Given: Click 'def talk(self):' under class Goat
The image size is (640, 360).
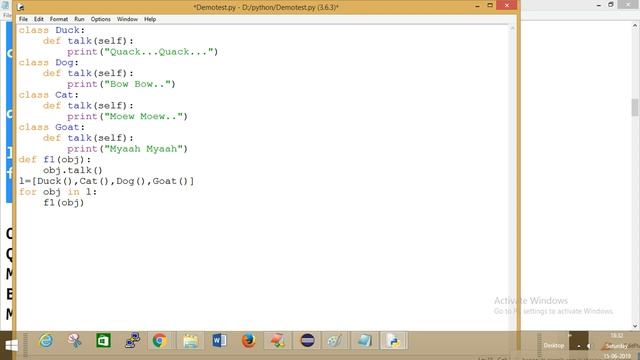Looking at the screenshot, I should click(88, 138).
